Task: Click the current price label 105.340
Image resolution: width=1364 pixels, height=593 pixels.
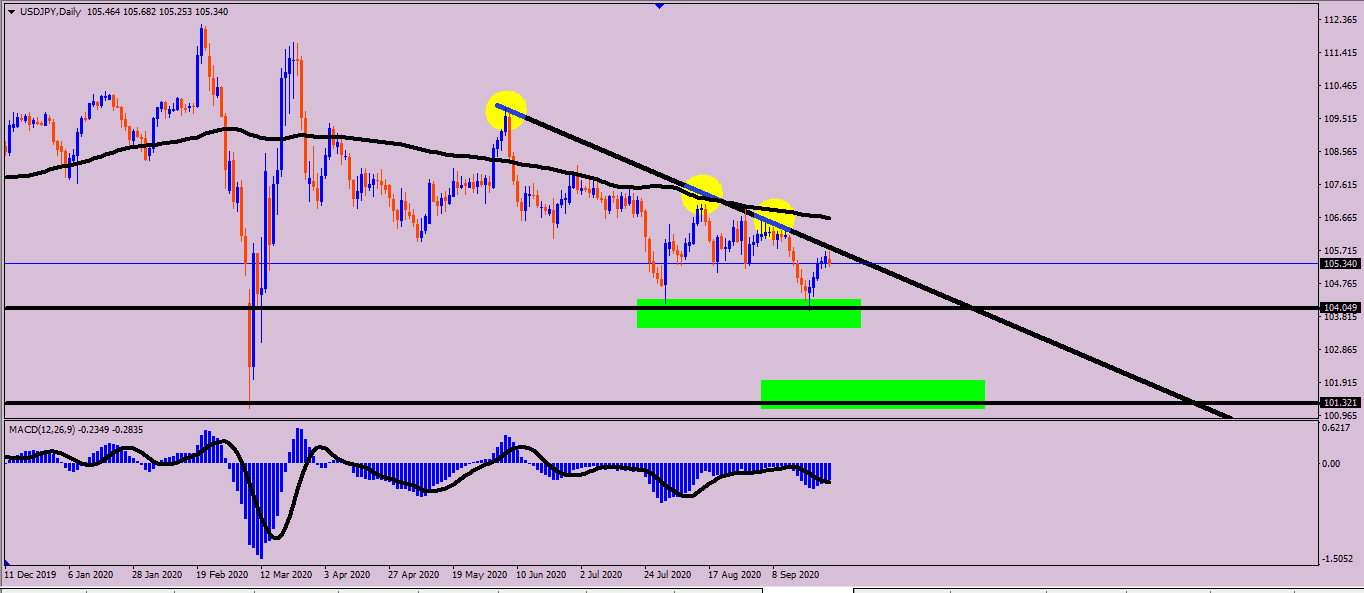Action: tap(1338, 264)
